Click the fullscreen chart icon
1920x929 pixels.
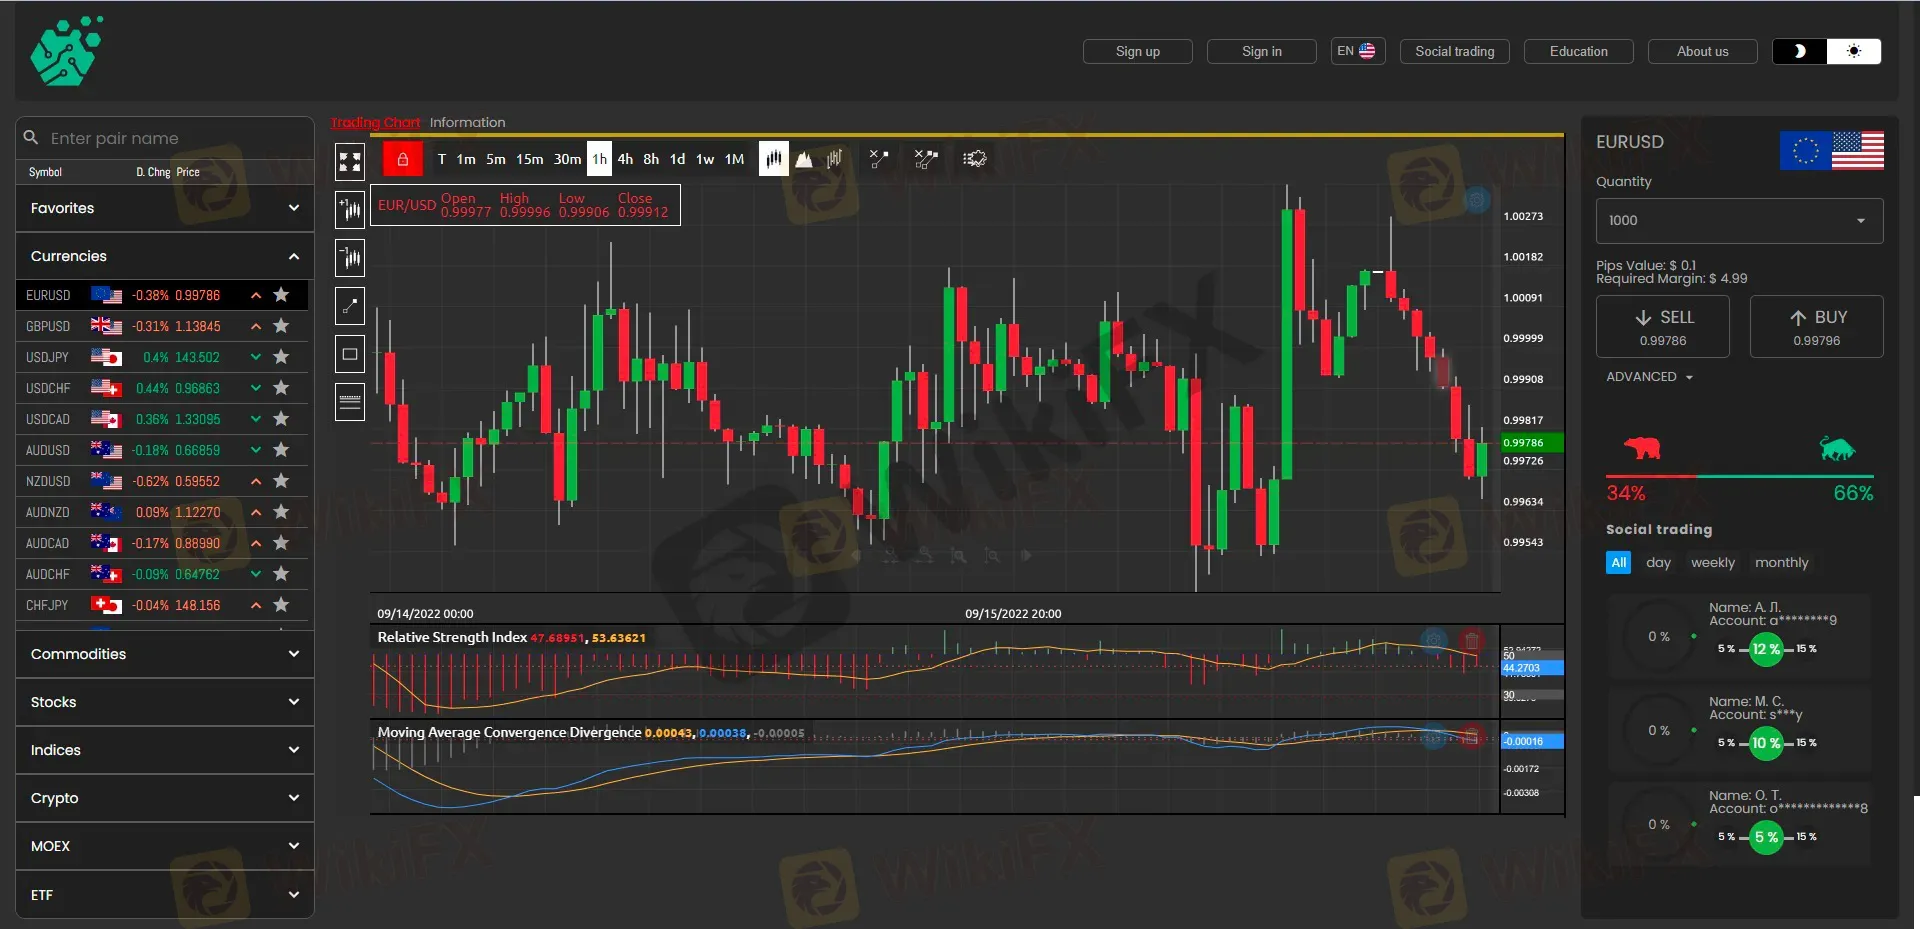[349, 160]
